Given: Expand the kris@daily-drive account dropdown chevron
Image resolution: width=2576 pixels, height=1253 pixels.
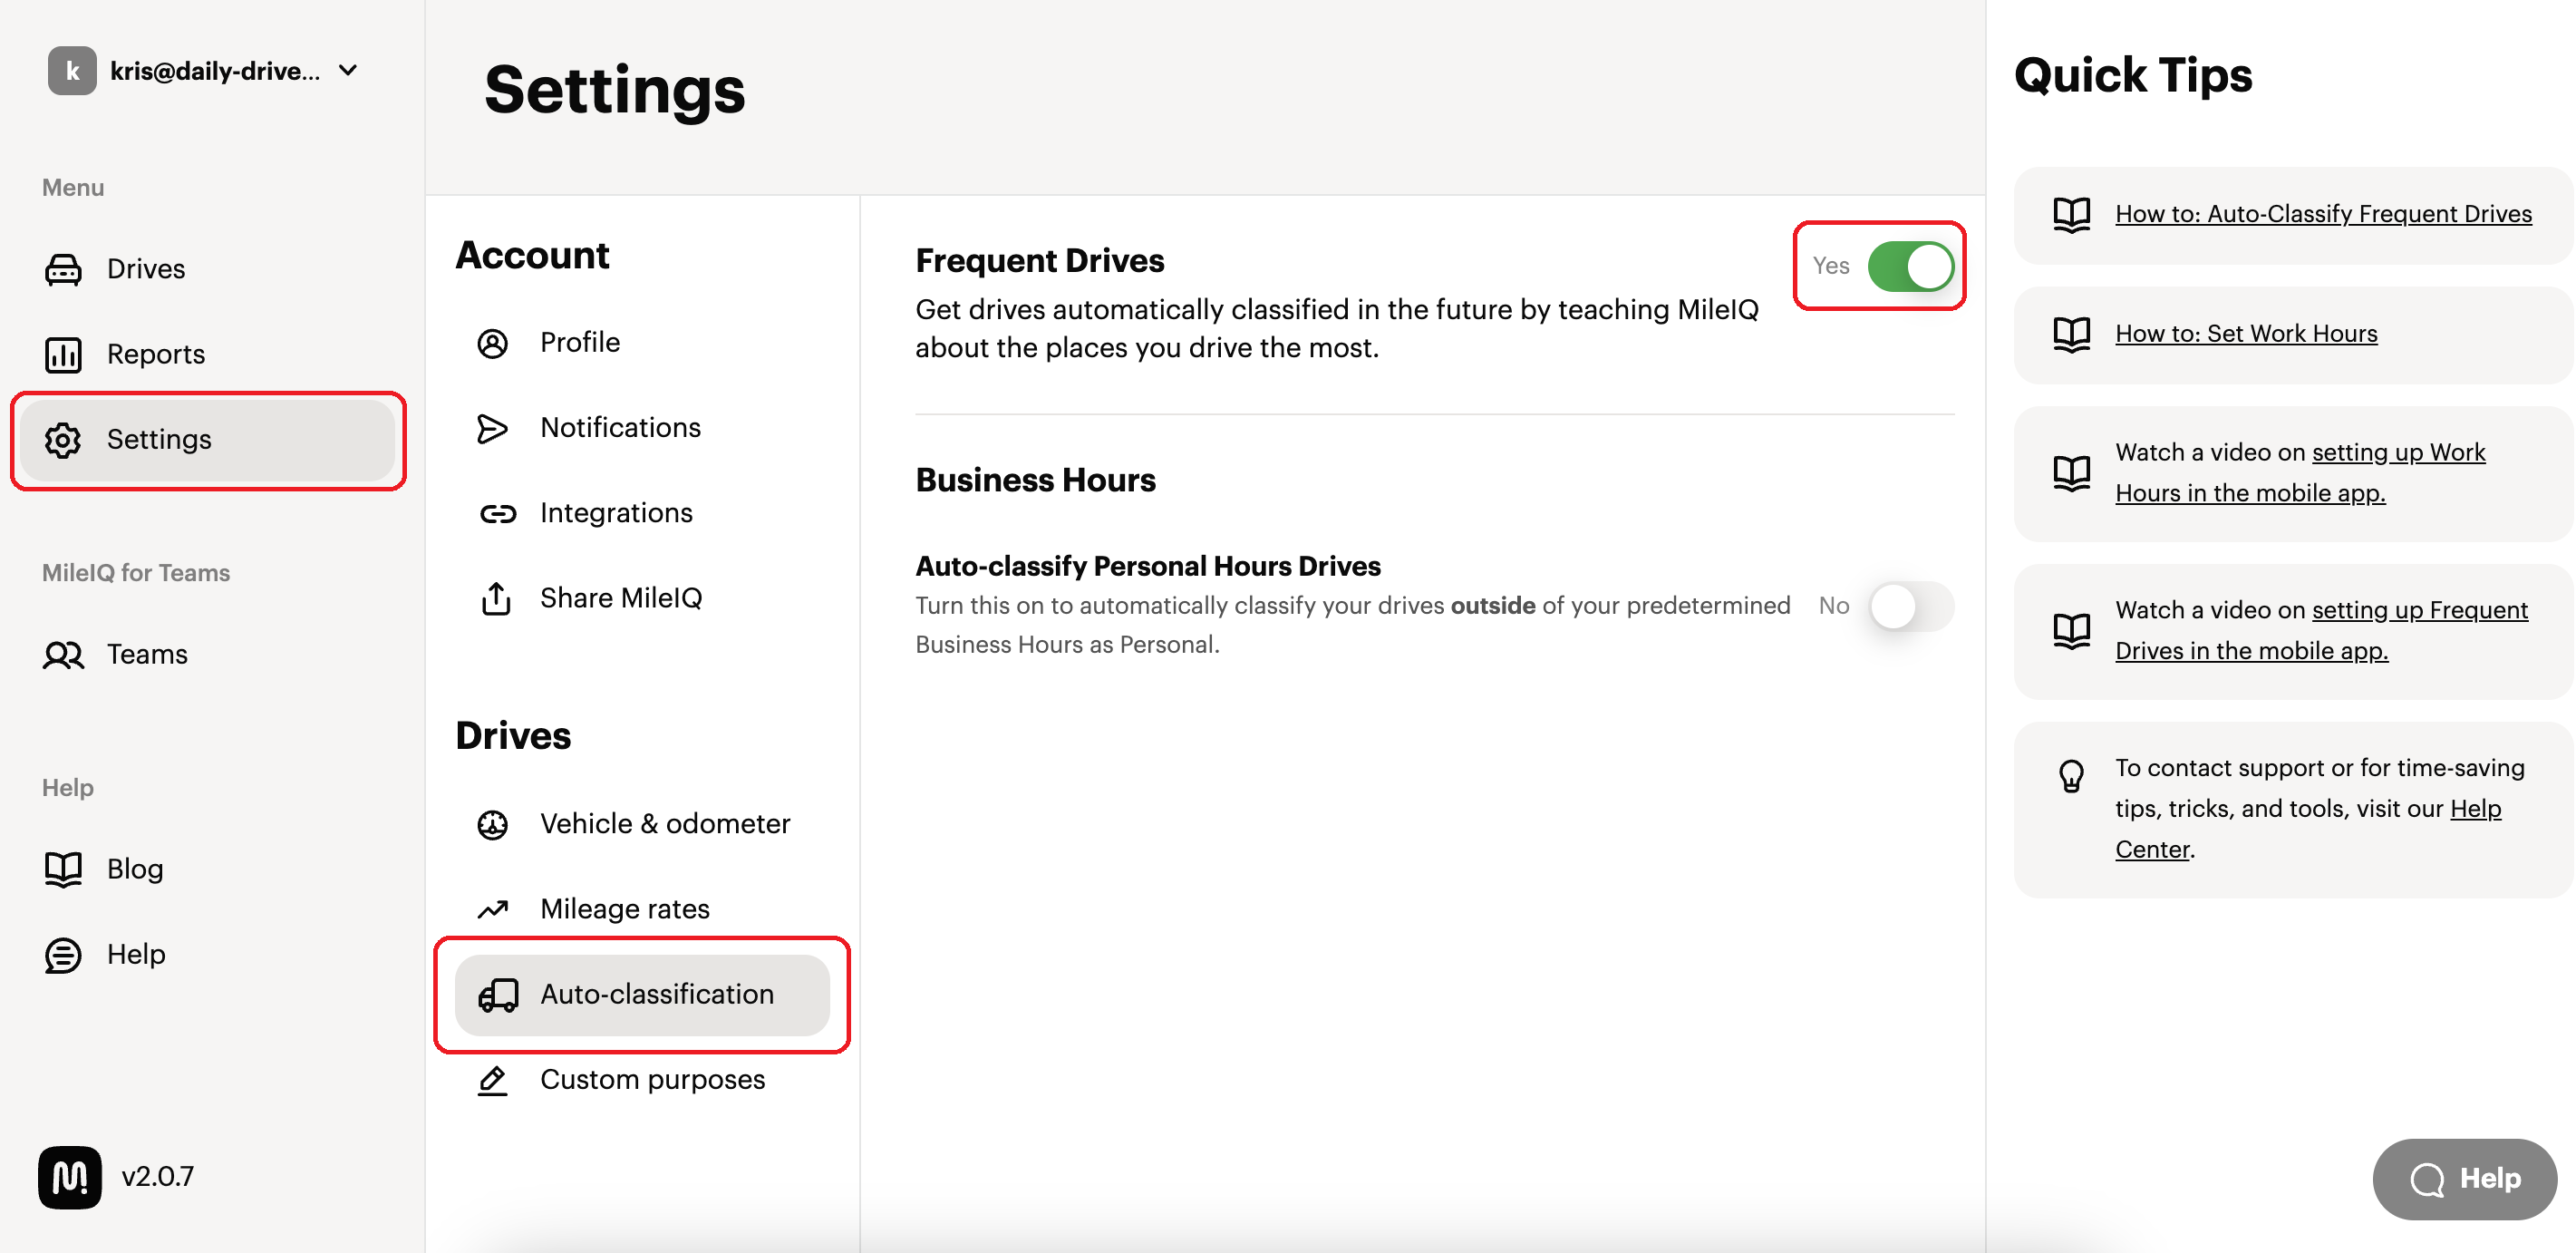Looking at the screenshot, I should click(348, 70).
